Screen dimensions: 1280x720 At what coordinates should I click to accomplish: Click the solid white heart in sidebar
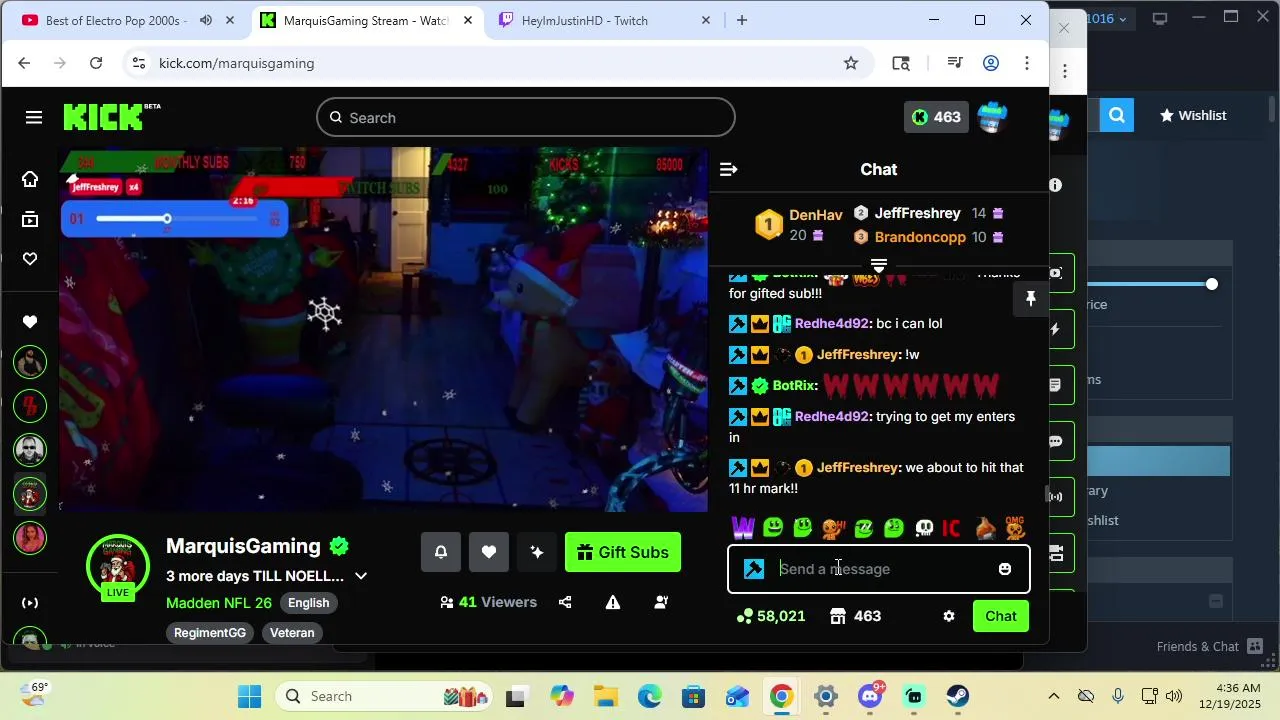click(30, 322)
